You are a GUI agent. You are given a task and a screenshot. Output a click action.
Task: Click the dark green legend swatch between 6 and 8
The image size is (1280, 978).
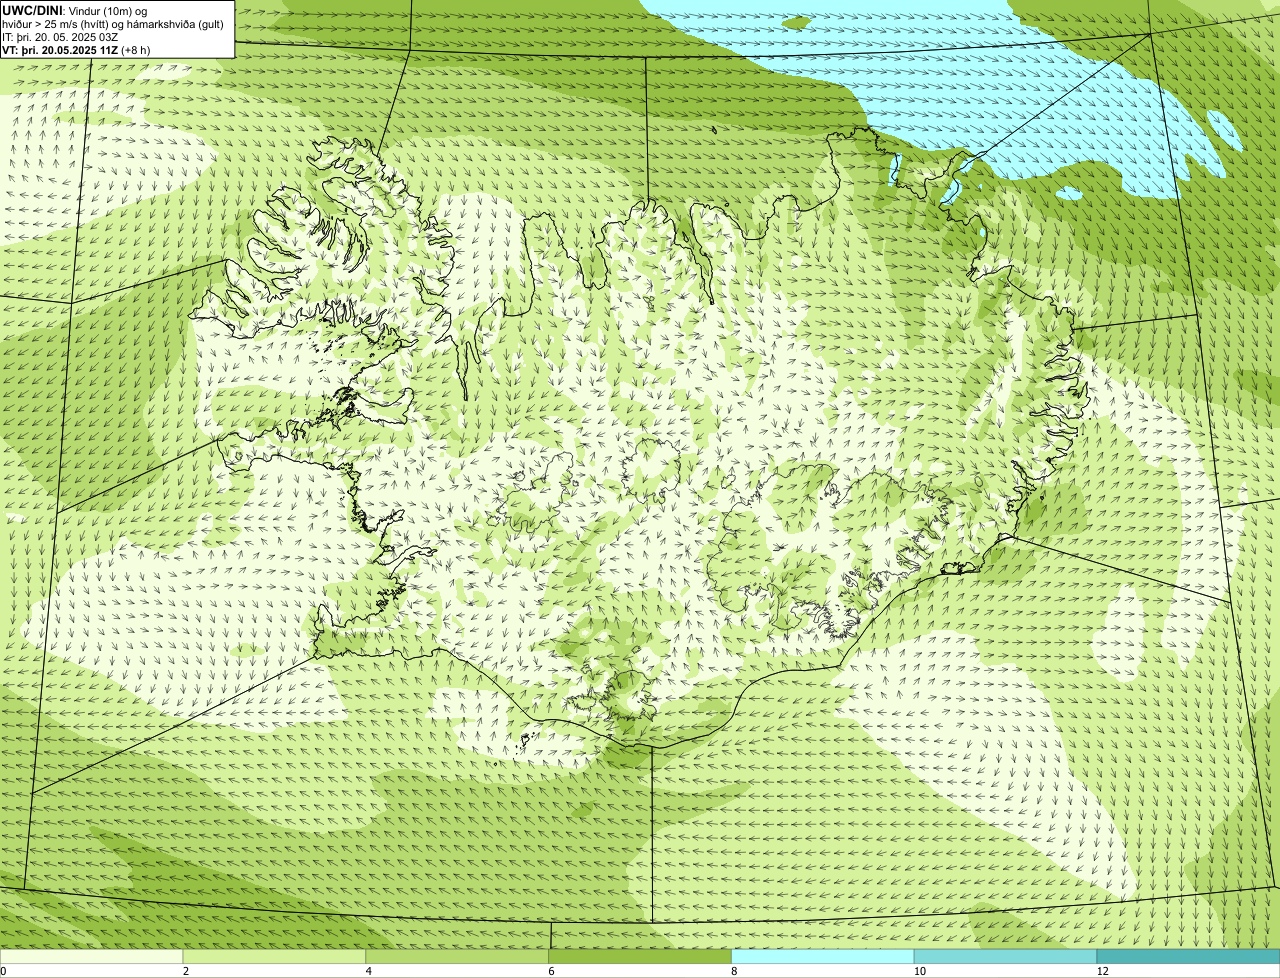point(640,957)
